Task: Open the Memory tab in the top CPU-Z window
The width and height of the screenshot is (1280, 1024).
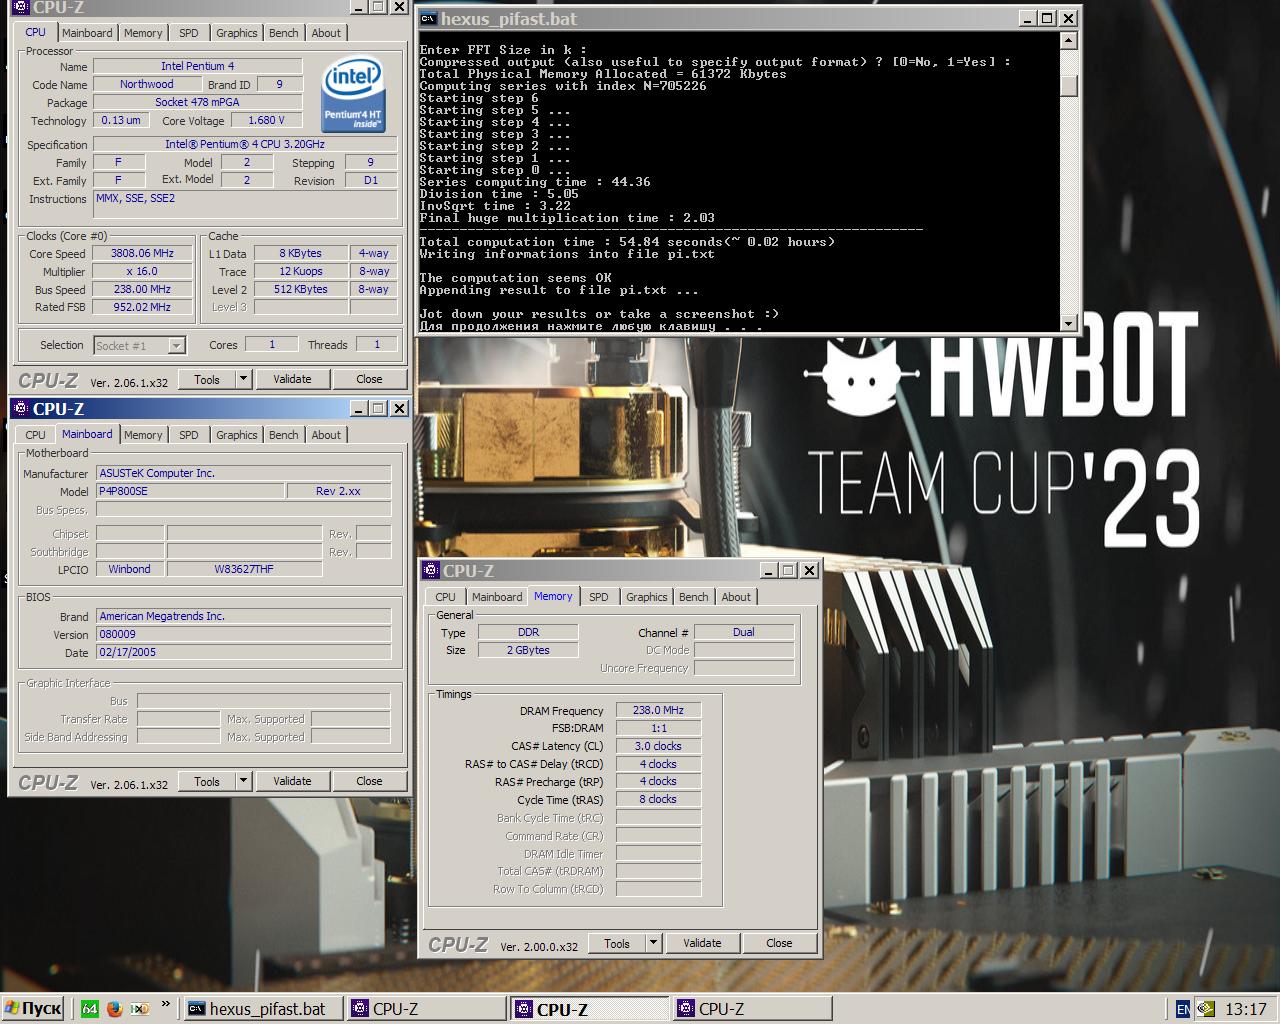Action: pos(143,33)
